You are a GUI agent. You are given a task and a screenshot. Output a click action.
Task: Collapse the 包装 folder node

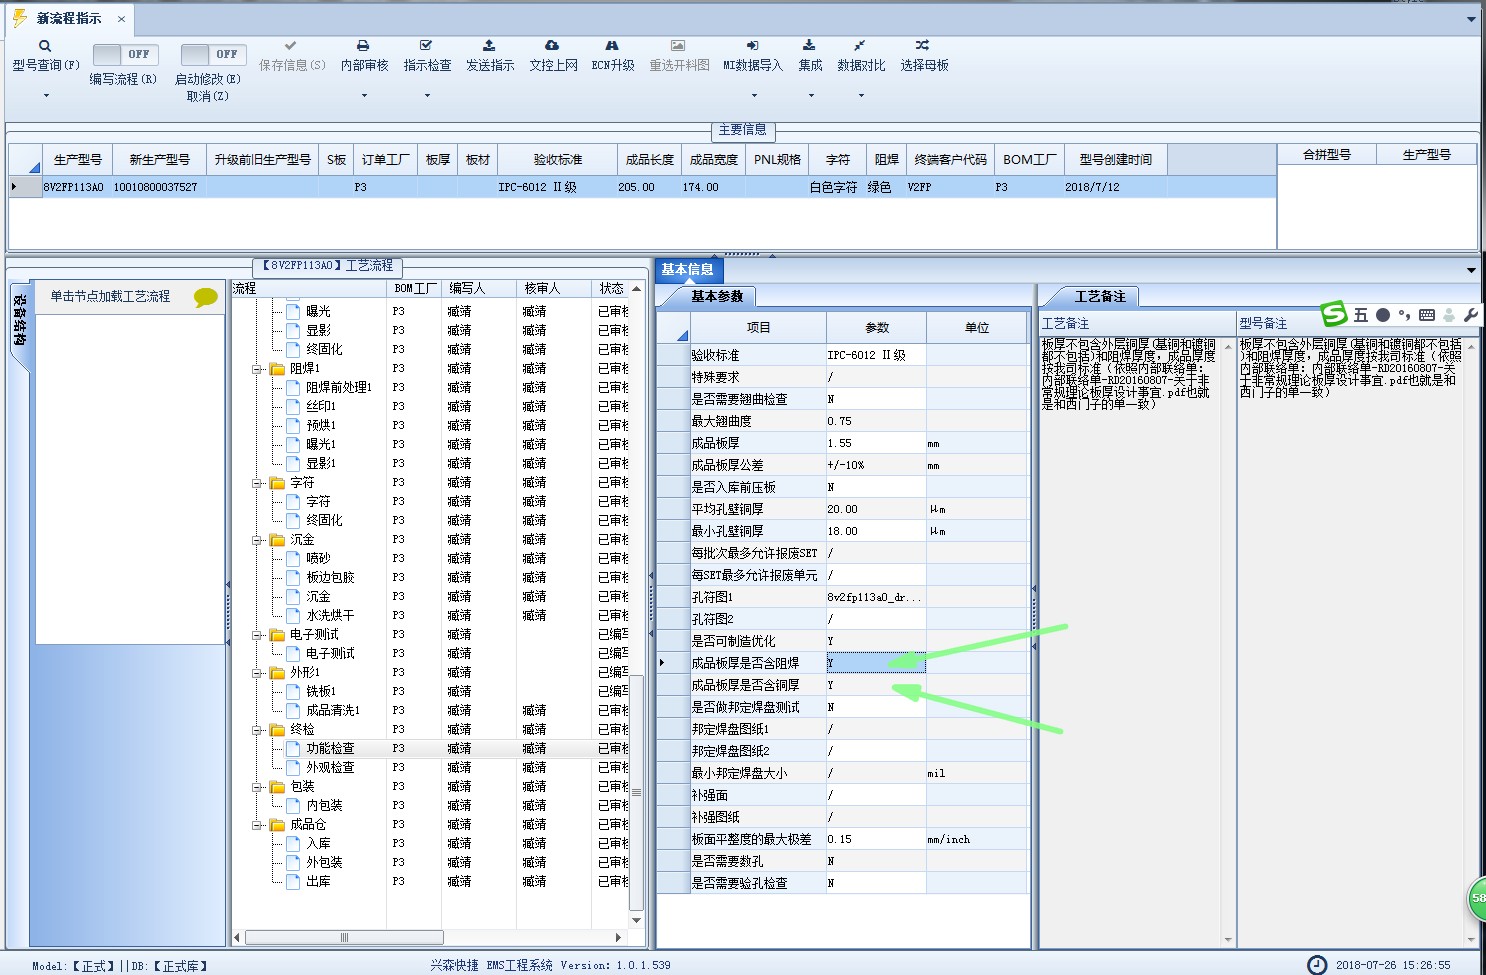click(257, 787)
